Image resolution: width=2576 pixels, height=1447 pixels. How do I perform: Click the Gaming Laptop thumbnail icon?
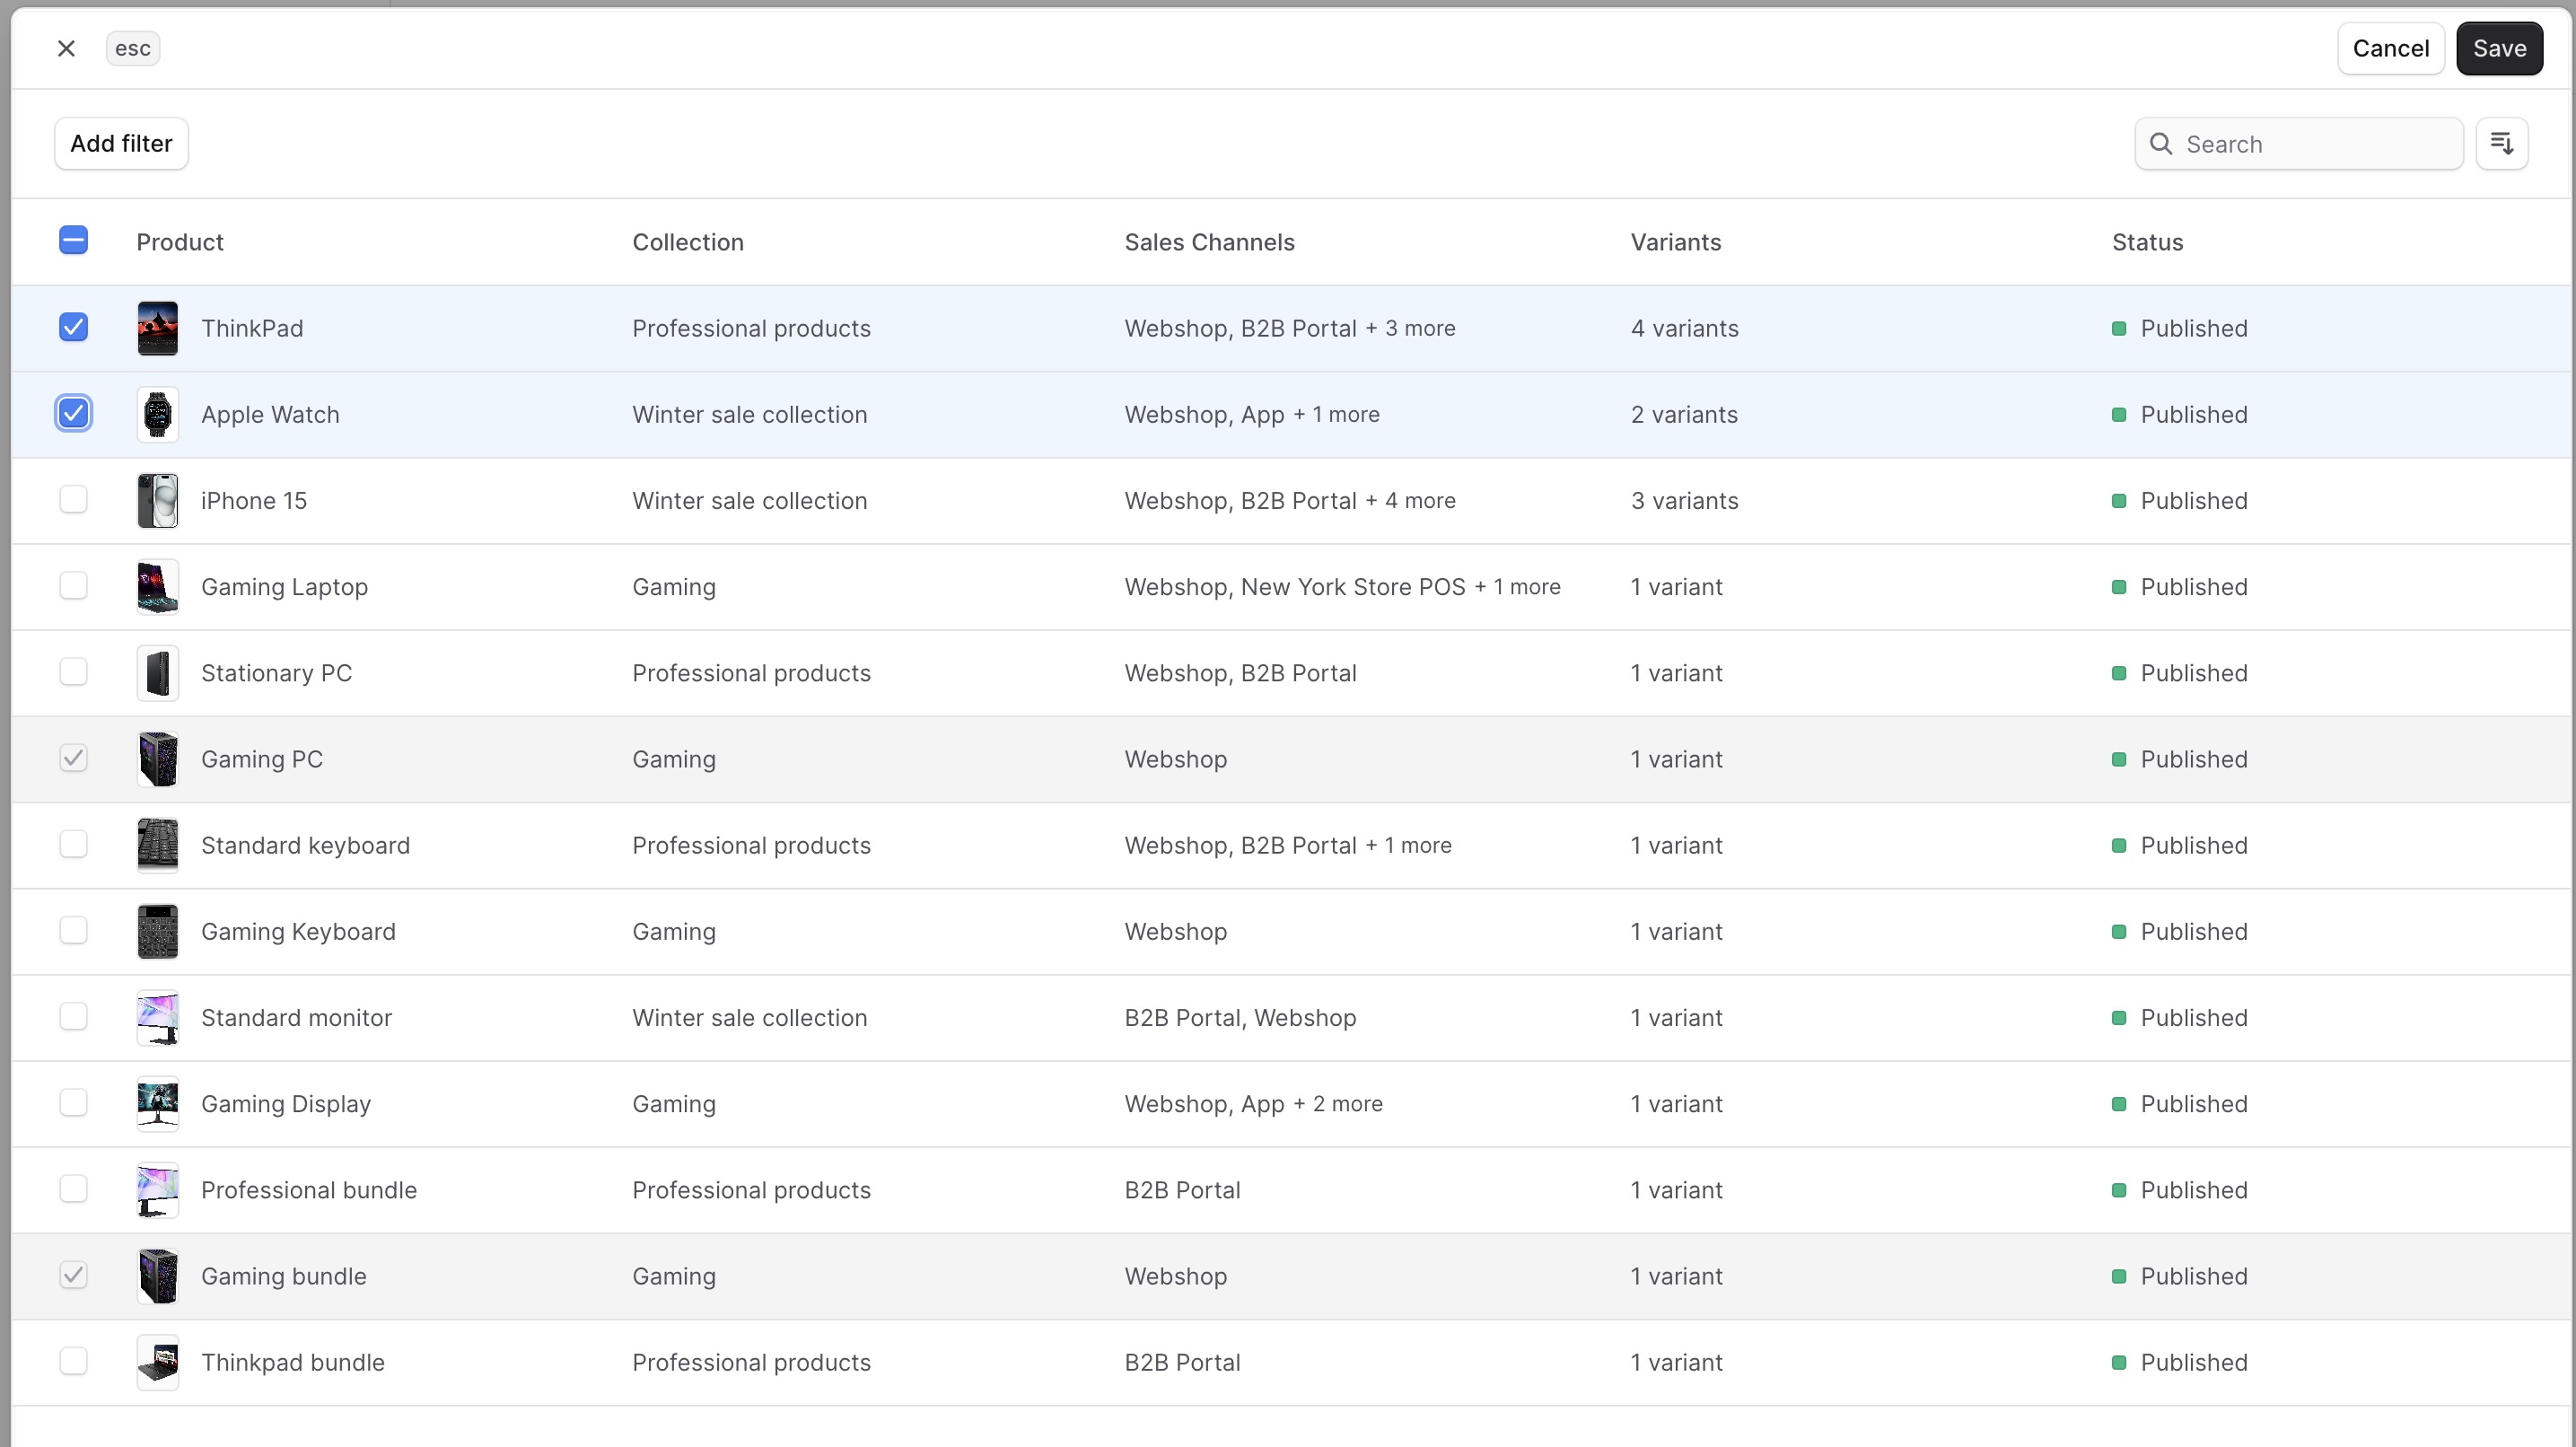click(157, 586)
